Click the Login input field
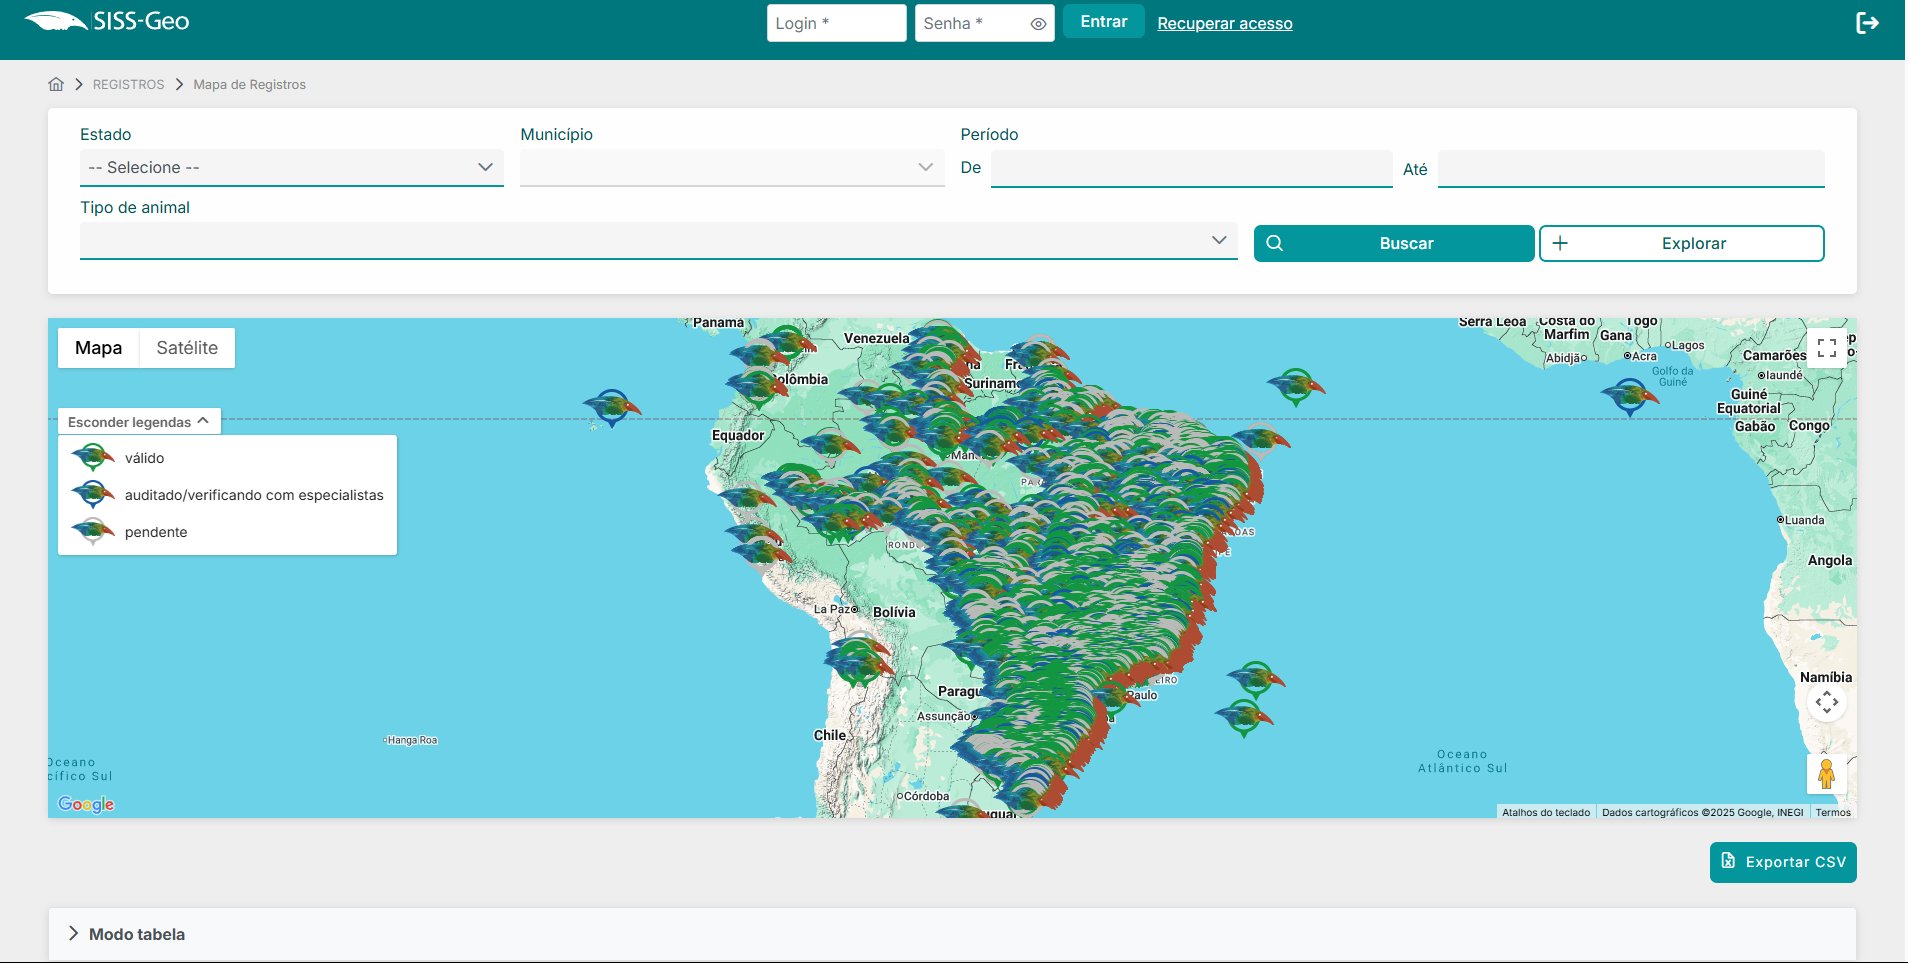This screenshot has width=1908, height=963. pos(836,23)
